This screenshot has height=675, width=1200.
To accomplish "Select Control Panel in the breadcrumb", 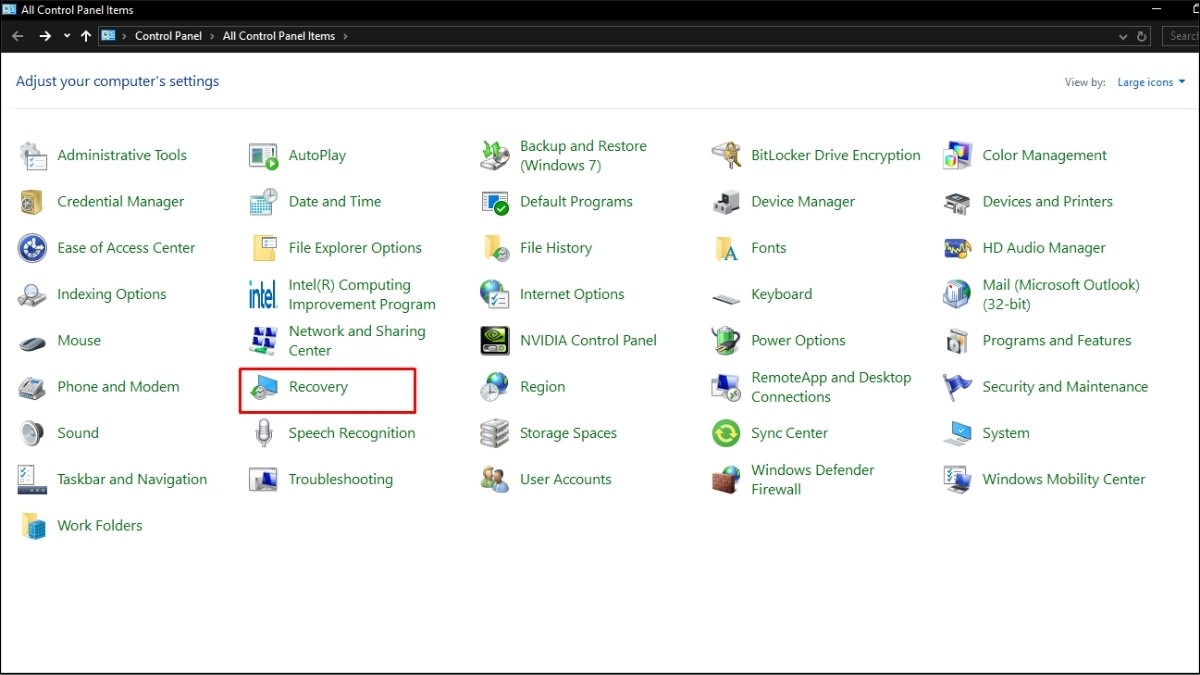I will [168, 36].
